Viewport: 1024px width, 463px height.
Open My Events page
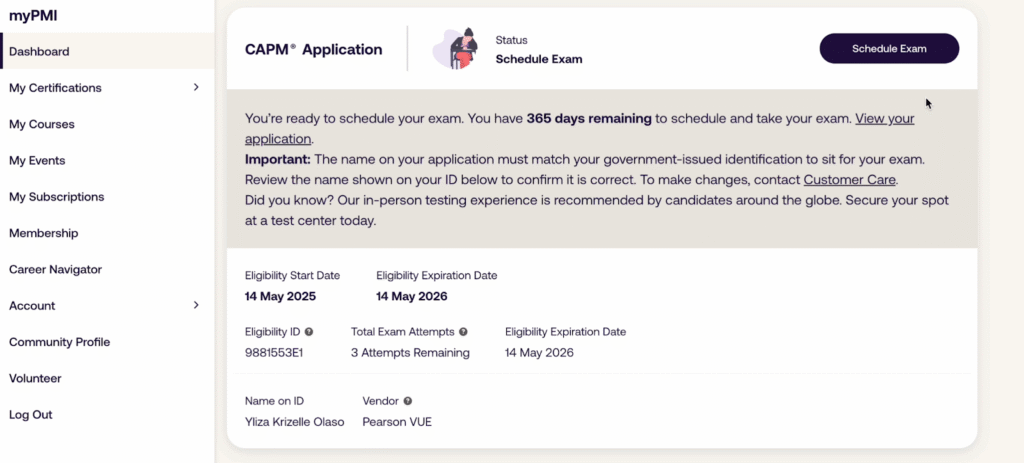[x=37, y=161]
